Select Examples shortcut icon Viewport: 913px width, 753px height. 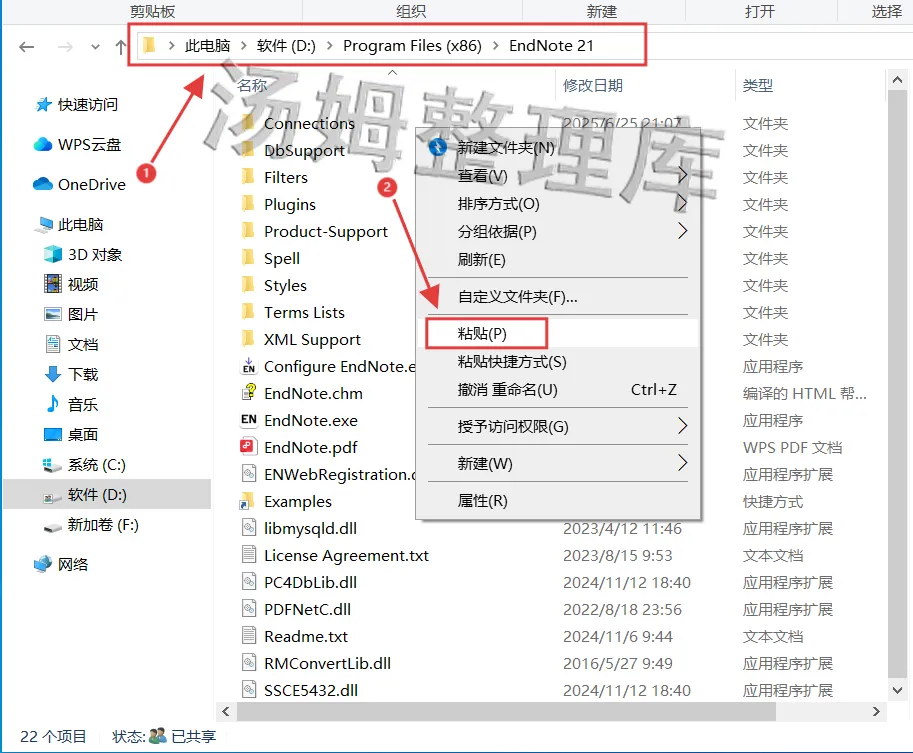tap(247, 501)
